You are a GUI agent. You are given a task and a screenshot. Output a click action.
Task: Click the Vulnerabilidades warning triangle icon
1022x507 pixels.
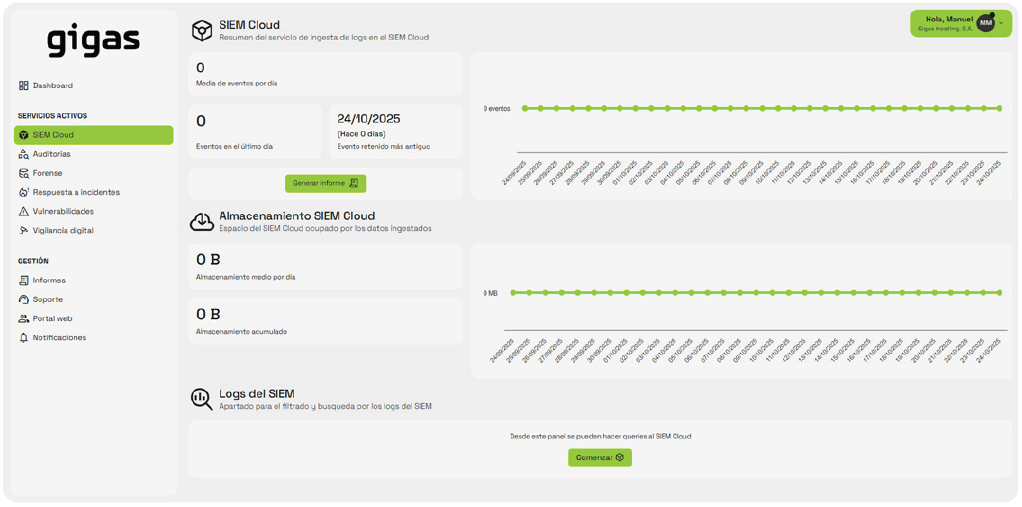24,211
